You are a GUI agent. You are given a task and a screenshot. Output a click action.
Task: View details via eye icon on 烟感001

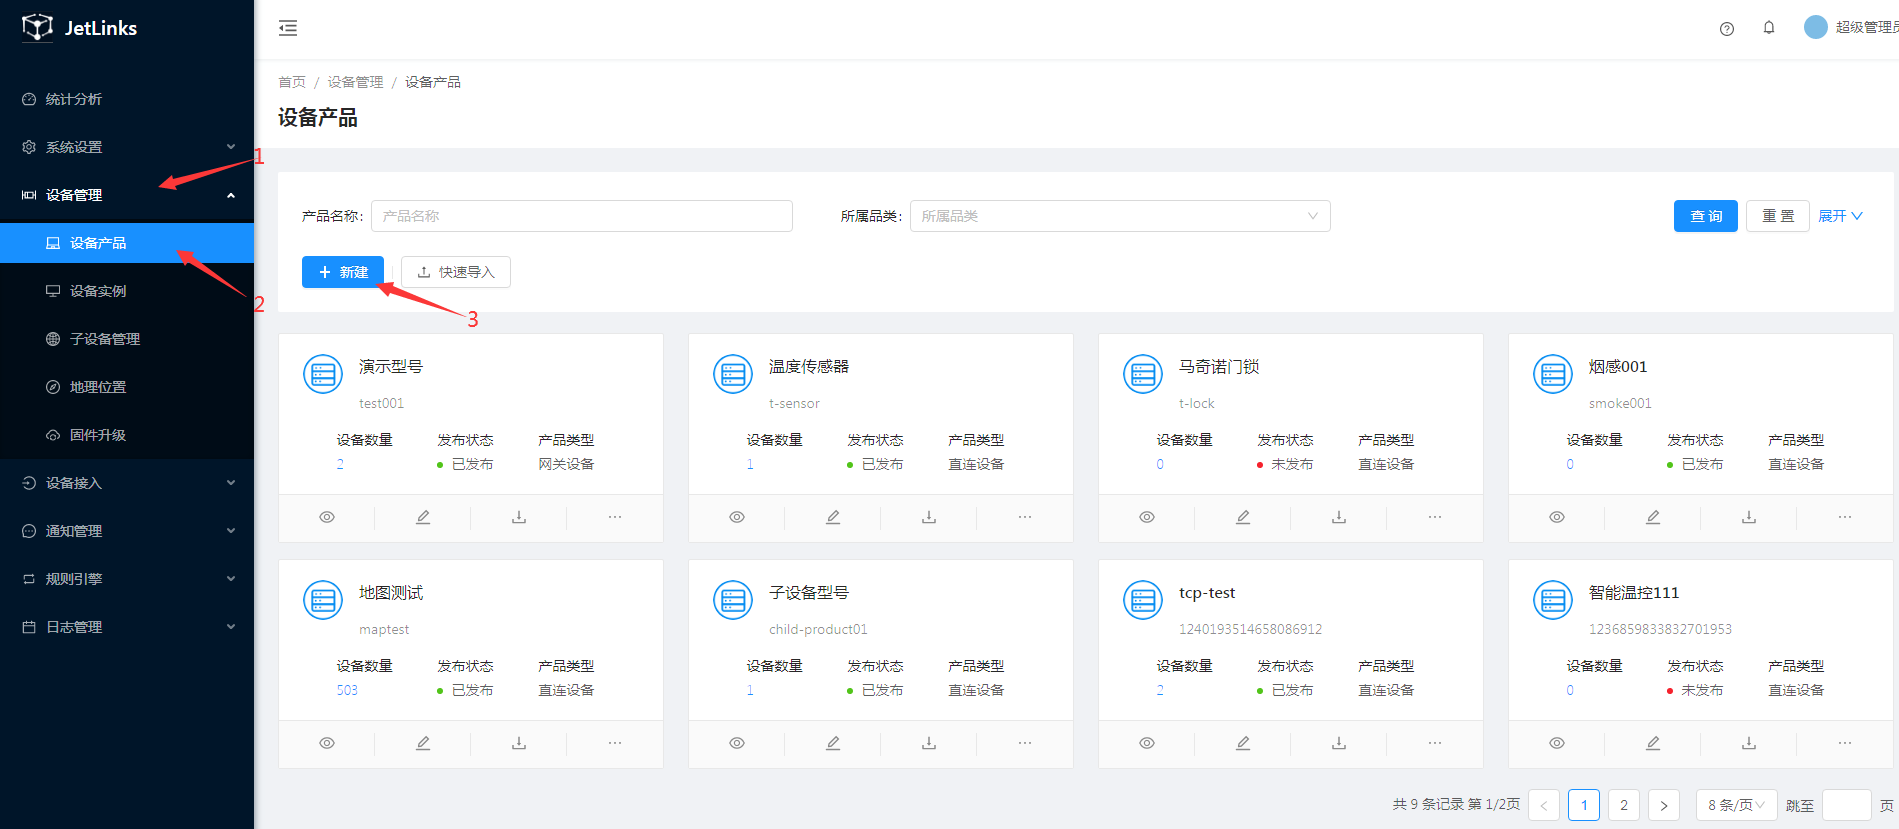click(1557, 517)
